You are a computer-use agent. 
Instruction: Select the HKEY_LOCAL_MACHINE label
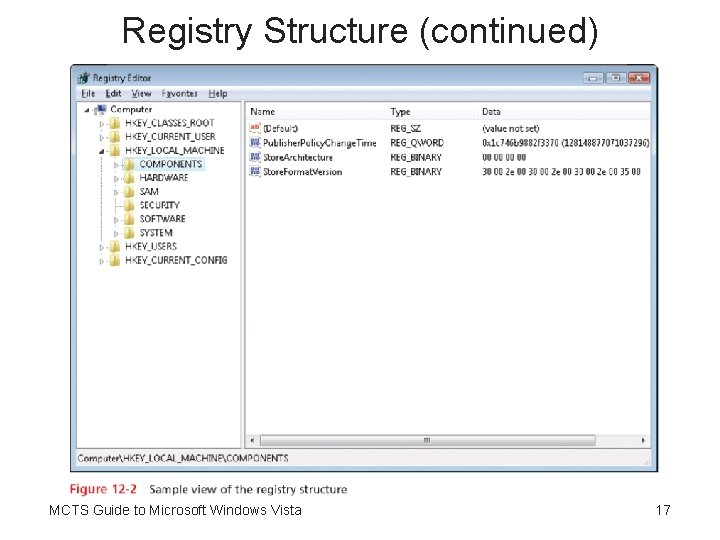(174, 151)
